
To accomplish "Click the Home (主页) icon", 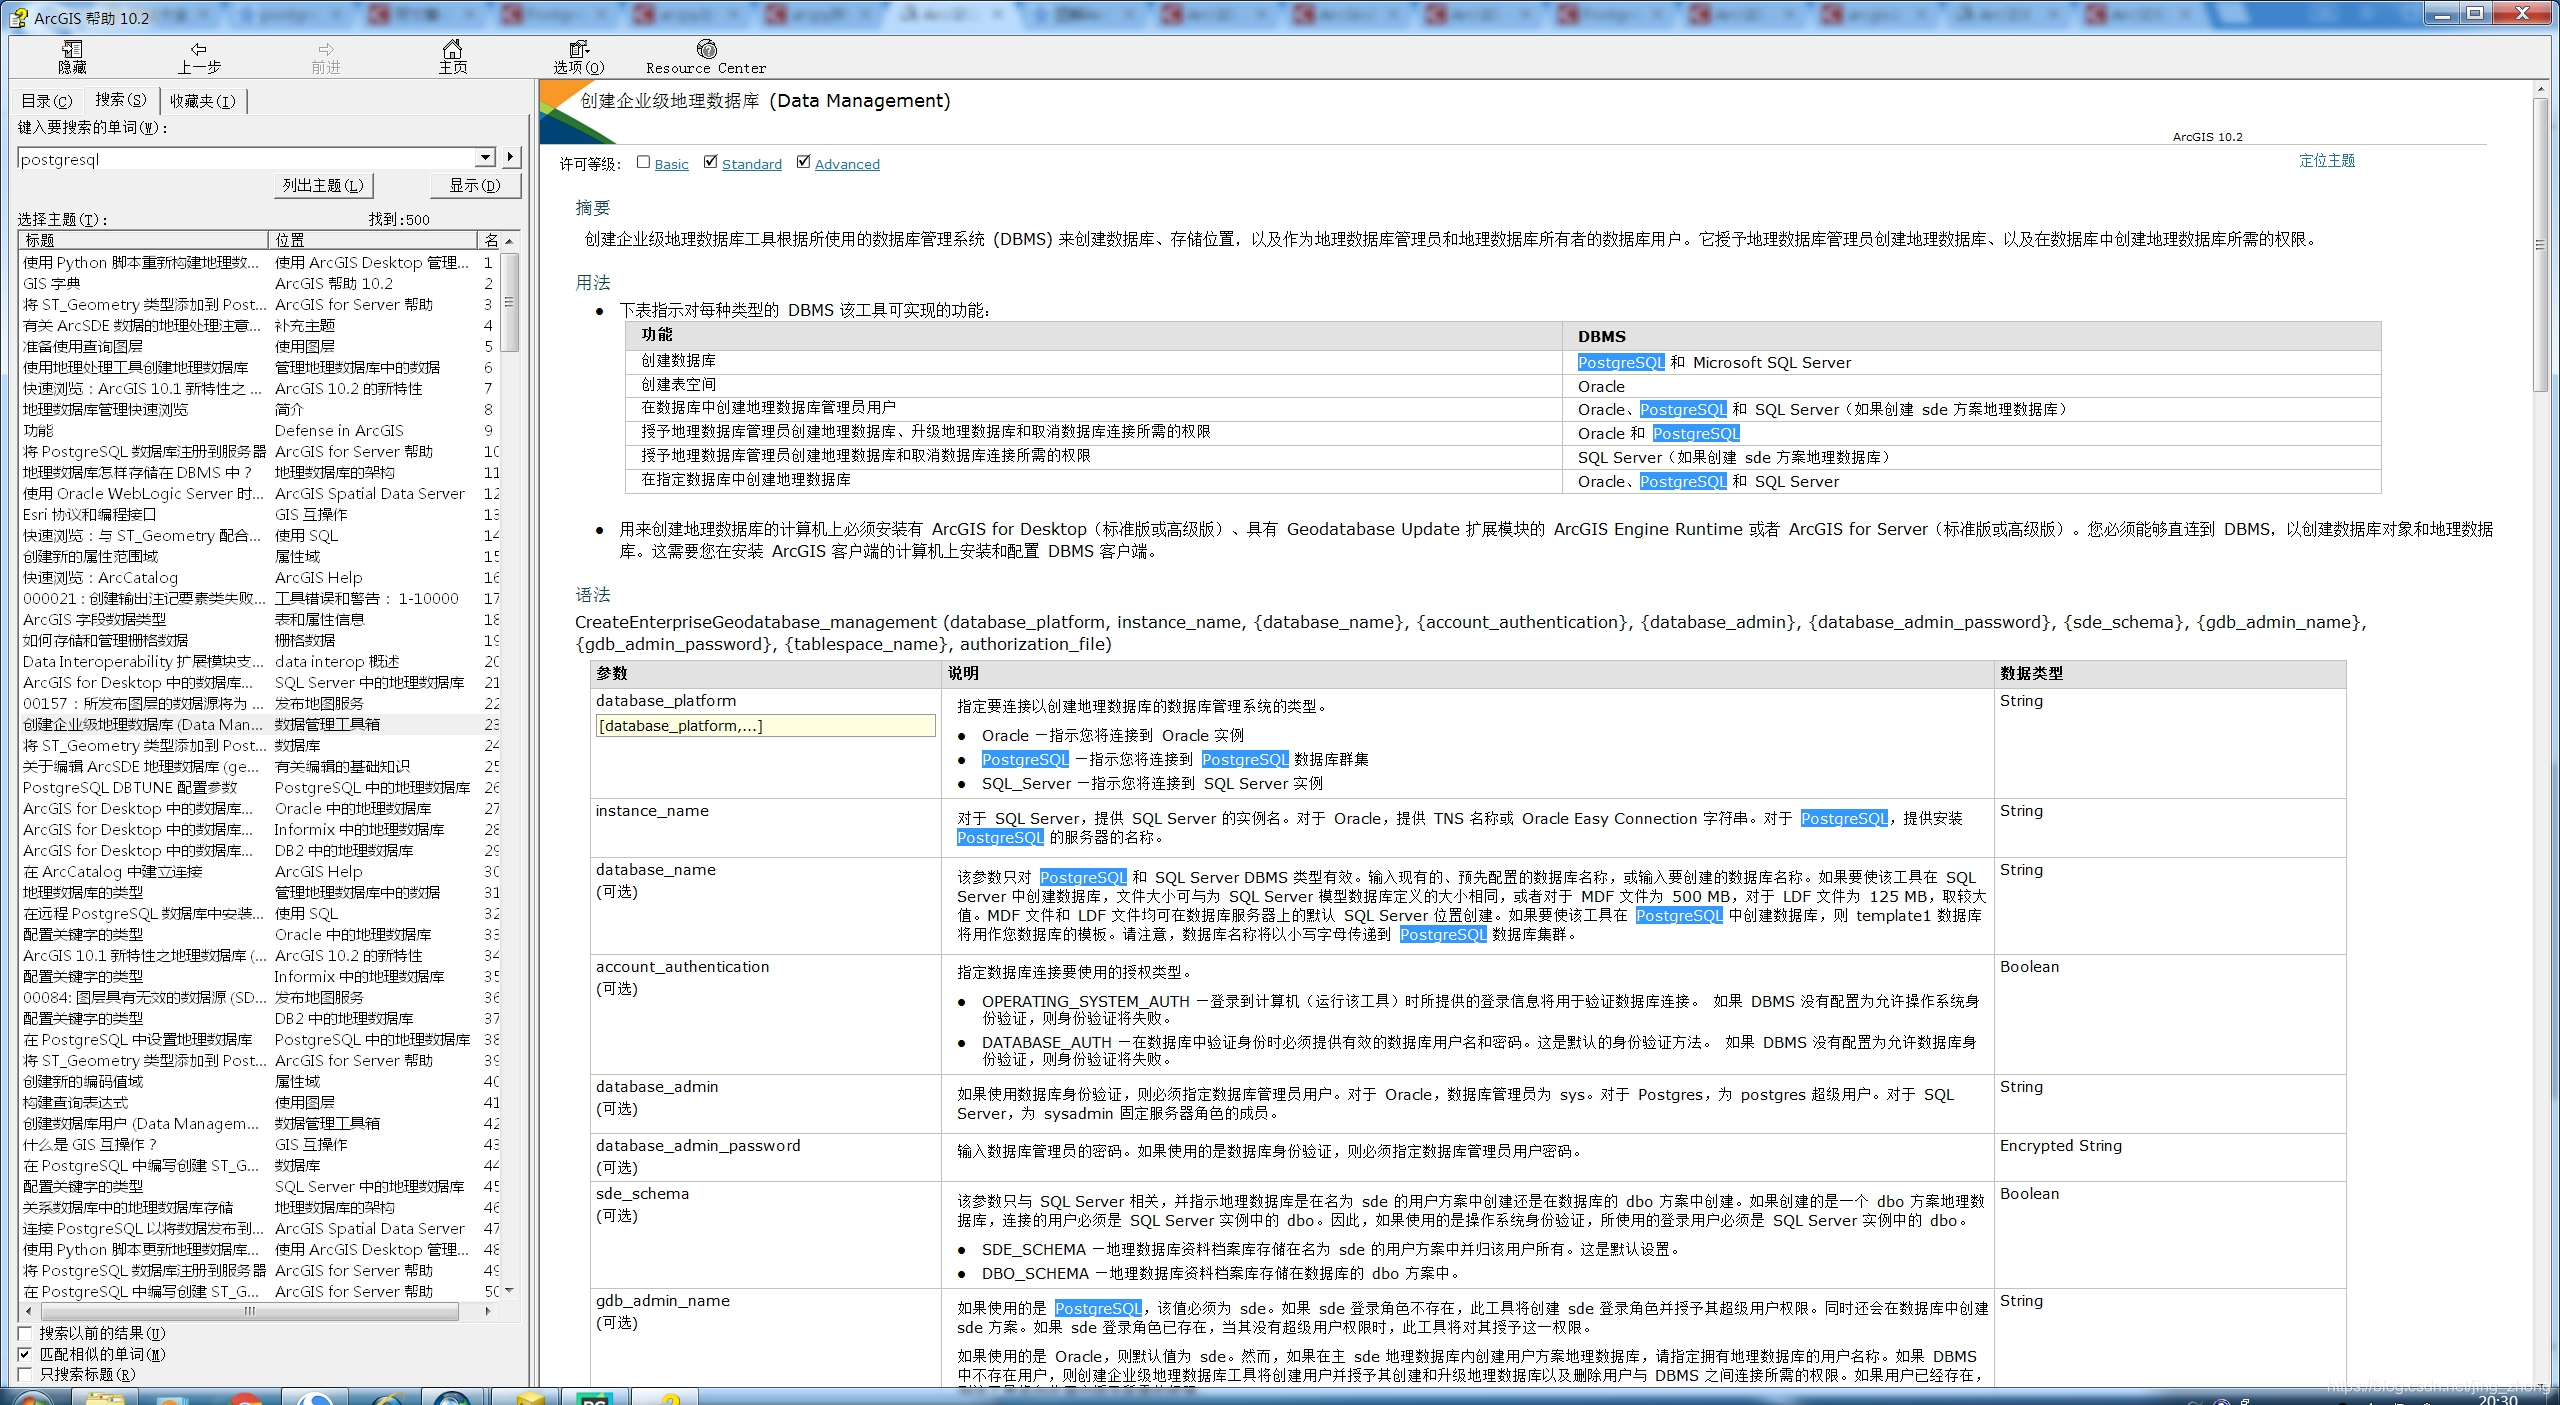I will tap(453, 57).
